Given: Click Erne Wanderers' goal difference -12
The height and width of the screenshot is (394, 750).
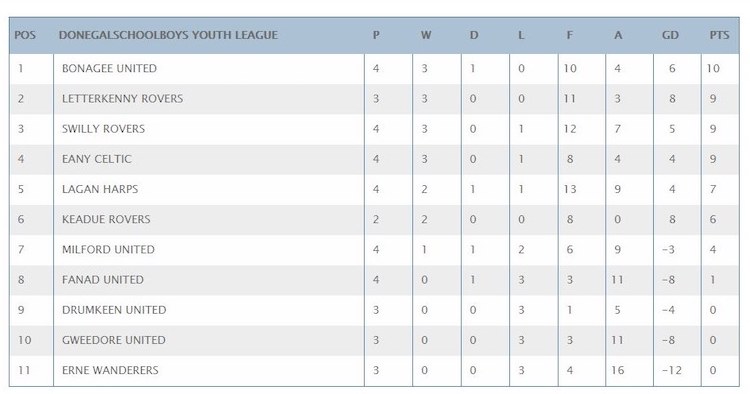Looking at the screenshot, I should coord(672,370).
